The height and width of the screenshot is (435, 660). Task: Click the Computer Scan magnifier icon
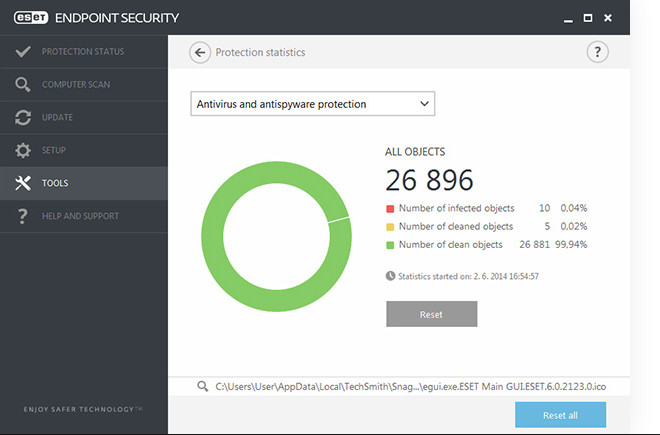23,85
